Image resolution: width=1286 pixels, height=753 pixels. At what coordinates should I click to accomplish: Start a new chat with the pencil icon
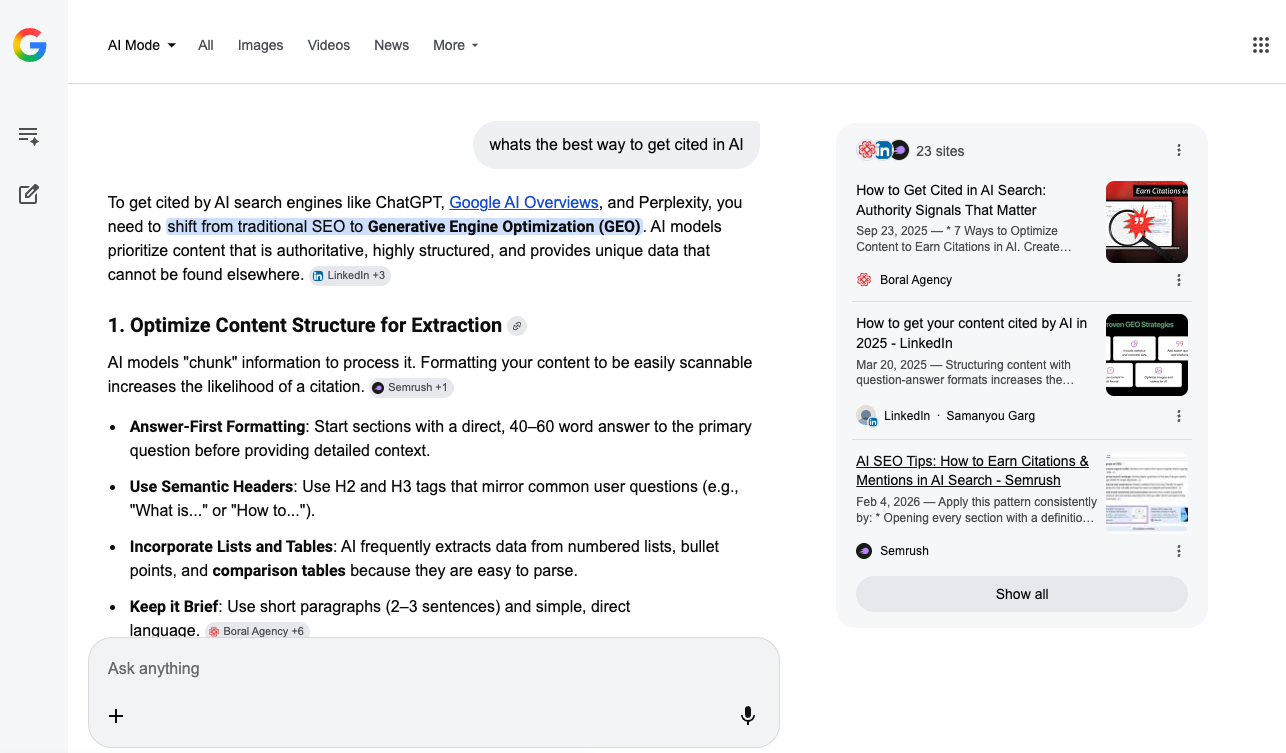[29, 194]
